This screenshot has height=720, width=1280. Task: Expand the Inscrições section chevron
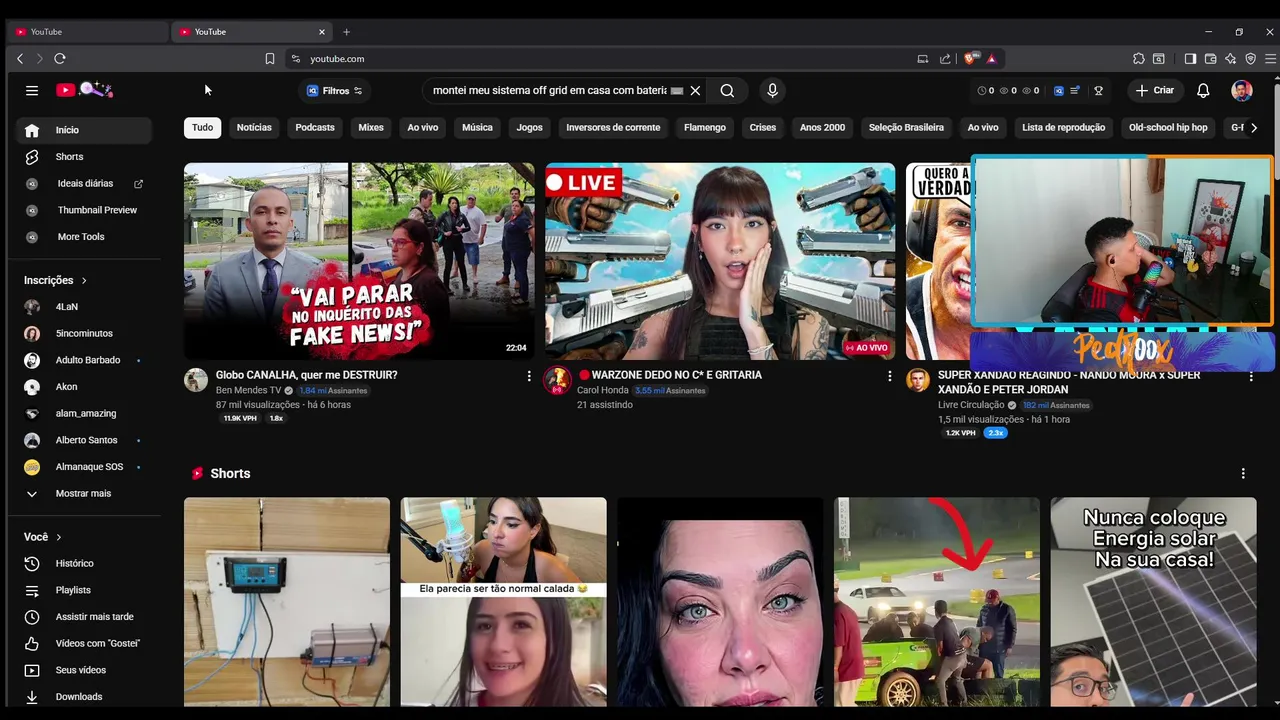[84, 281]
